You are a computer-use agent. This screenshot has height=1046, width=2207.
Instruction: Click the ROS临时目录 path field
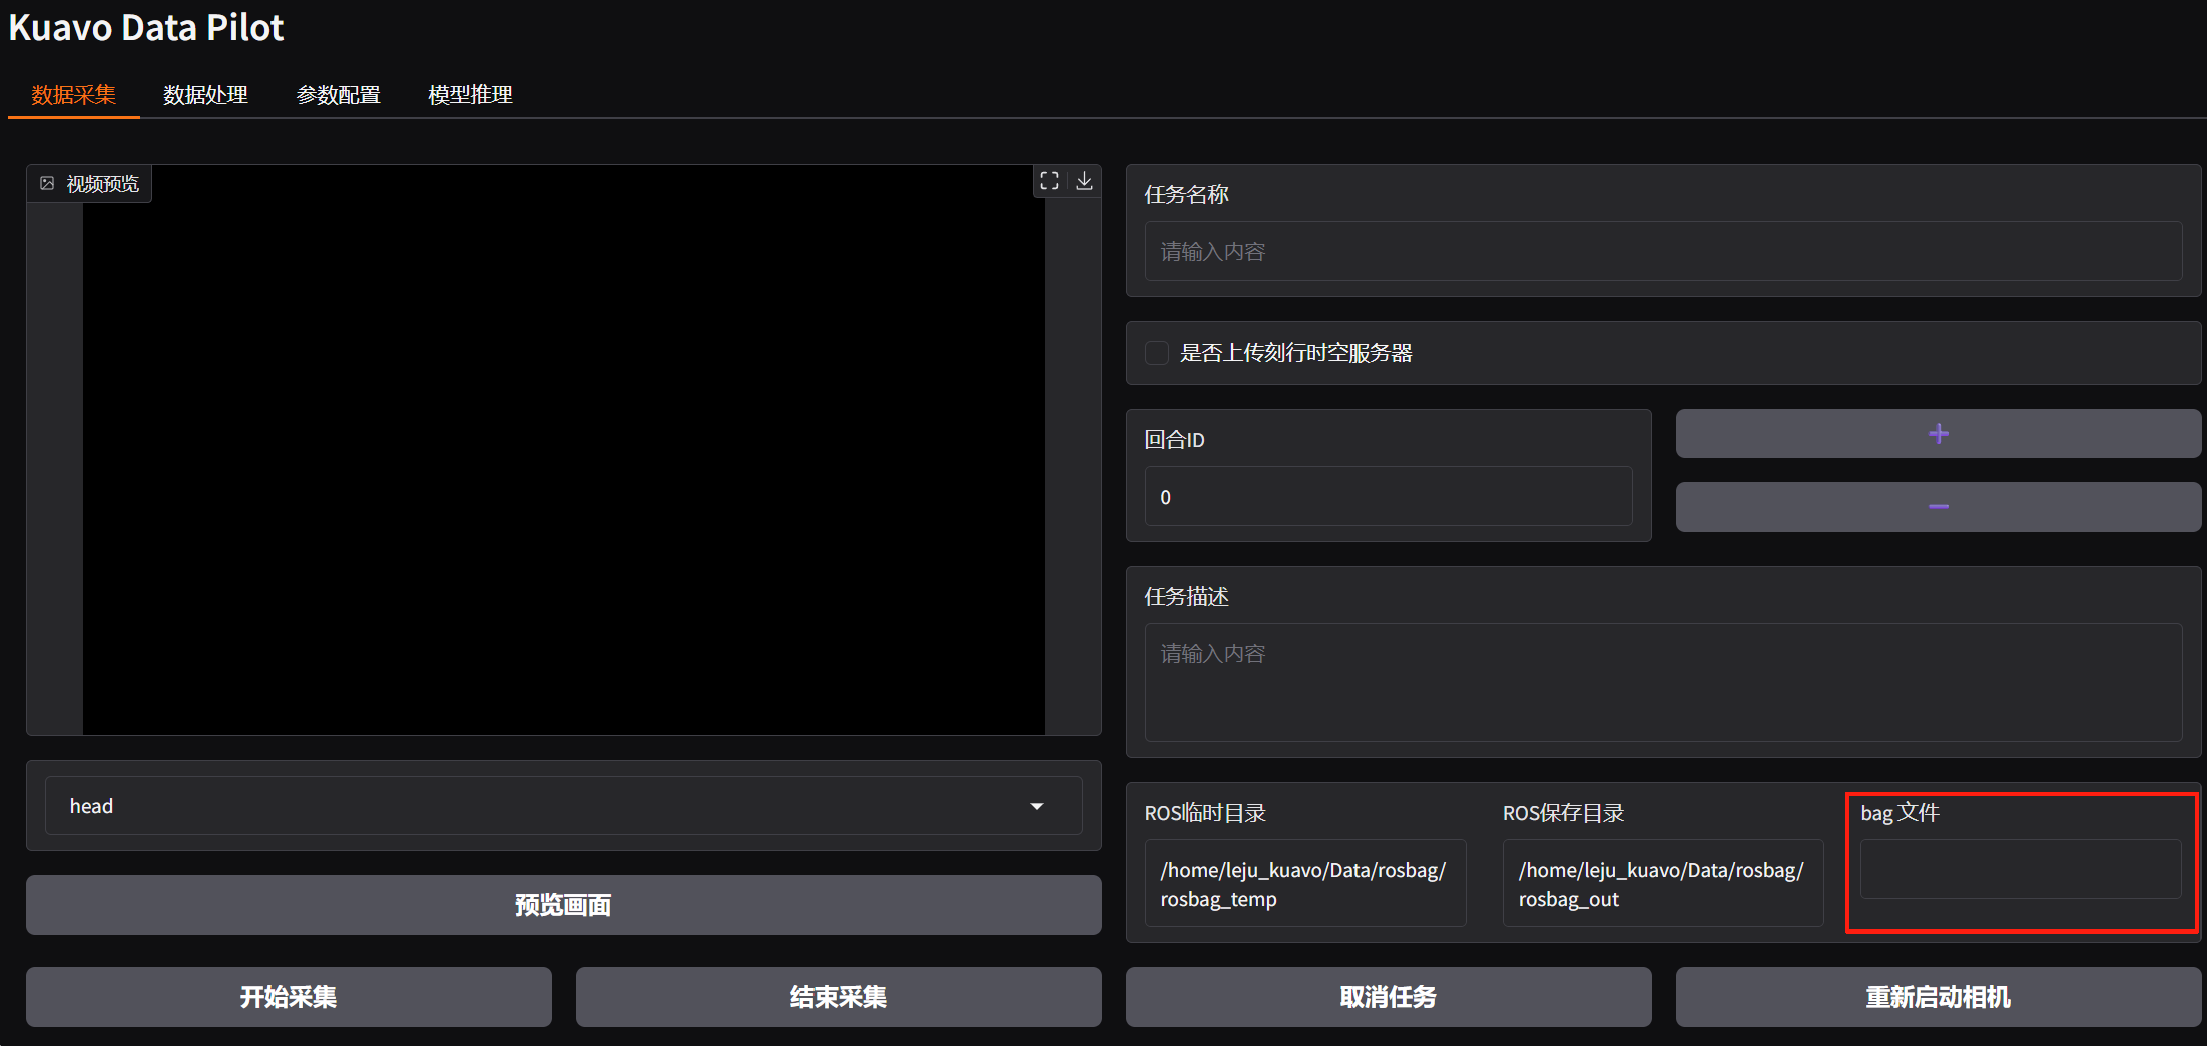point(1305,884)
